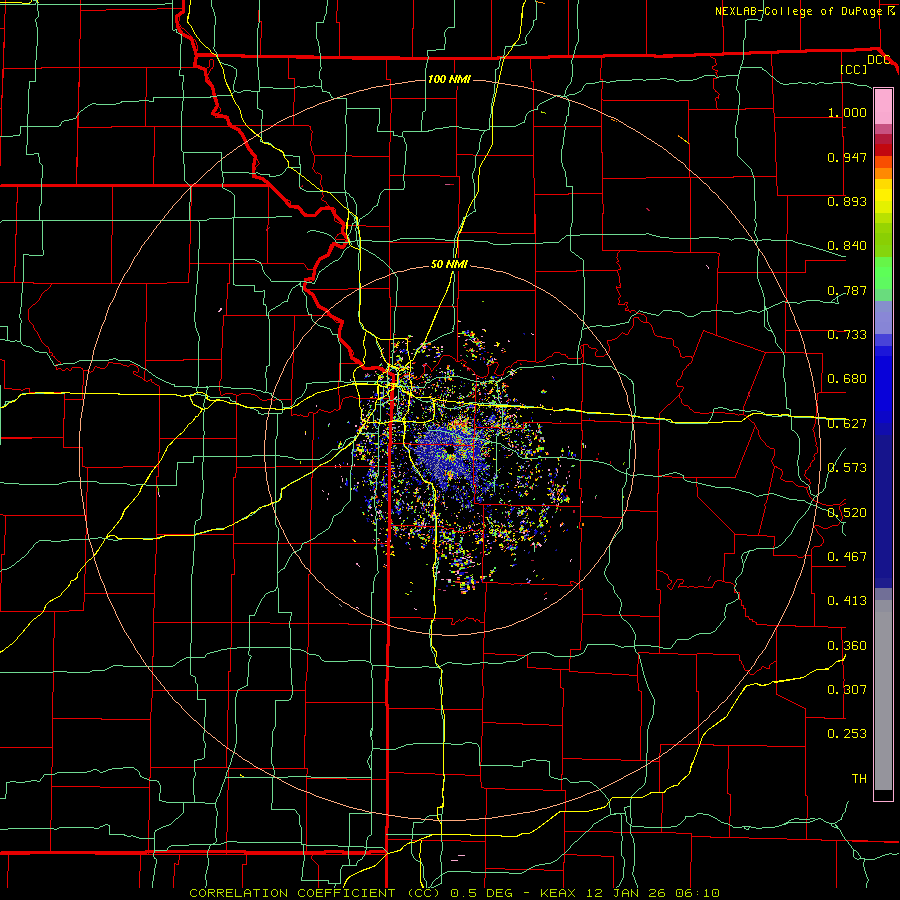Click the 0.307 legend value
Image resolution: width=900 pixels, height=900 pixels.
(847, 690)
